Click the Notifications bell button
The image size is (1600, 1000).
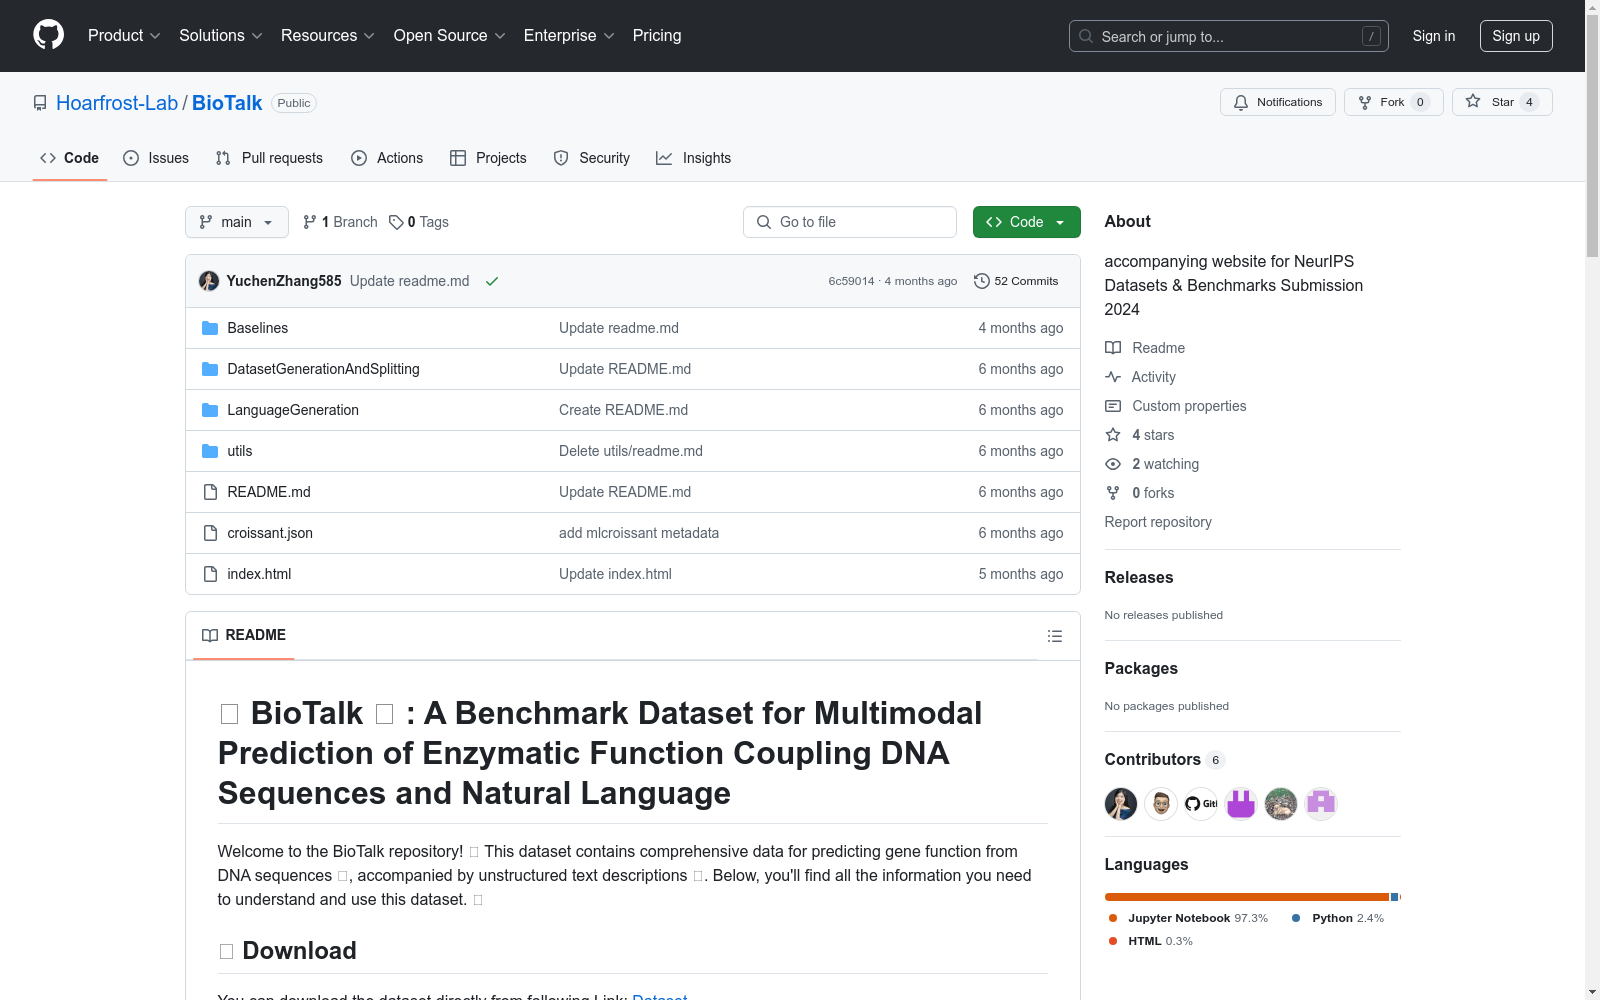pyautogui.click(x=1278, y=102)
